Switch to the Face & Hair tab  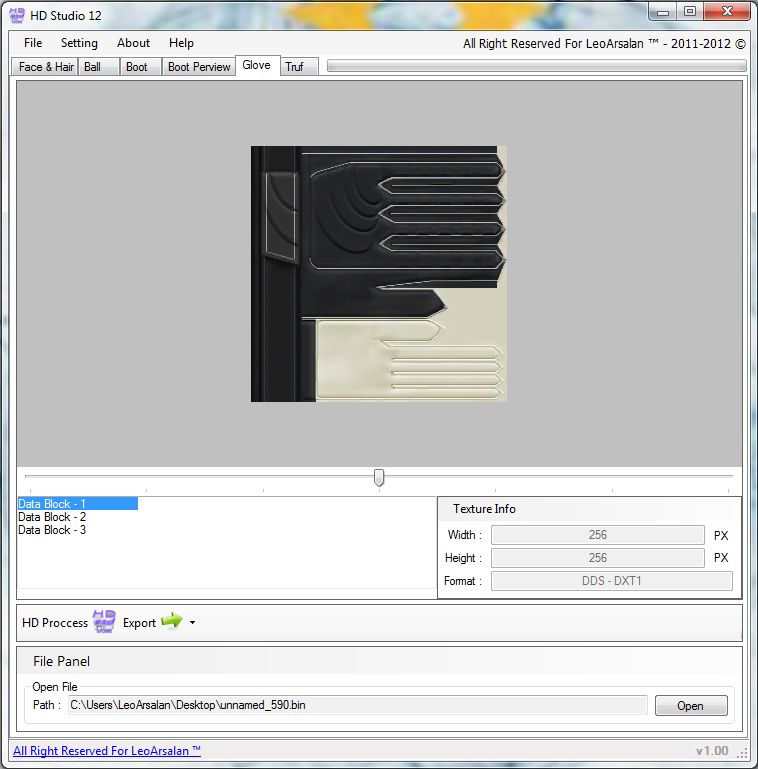tap(46, 67)
